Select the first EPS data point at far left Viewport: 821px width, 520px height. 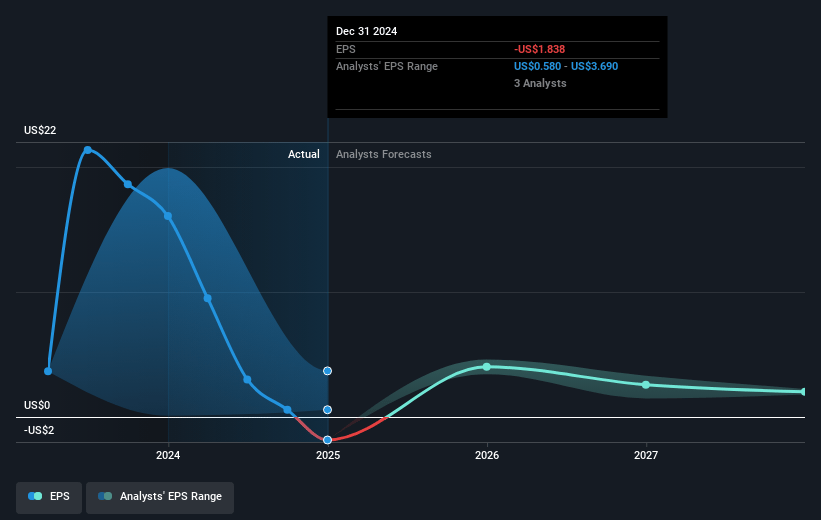coord(48,370)
